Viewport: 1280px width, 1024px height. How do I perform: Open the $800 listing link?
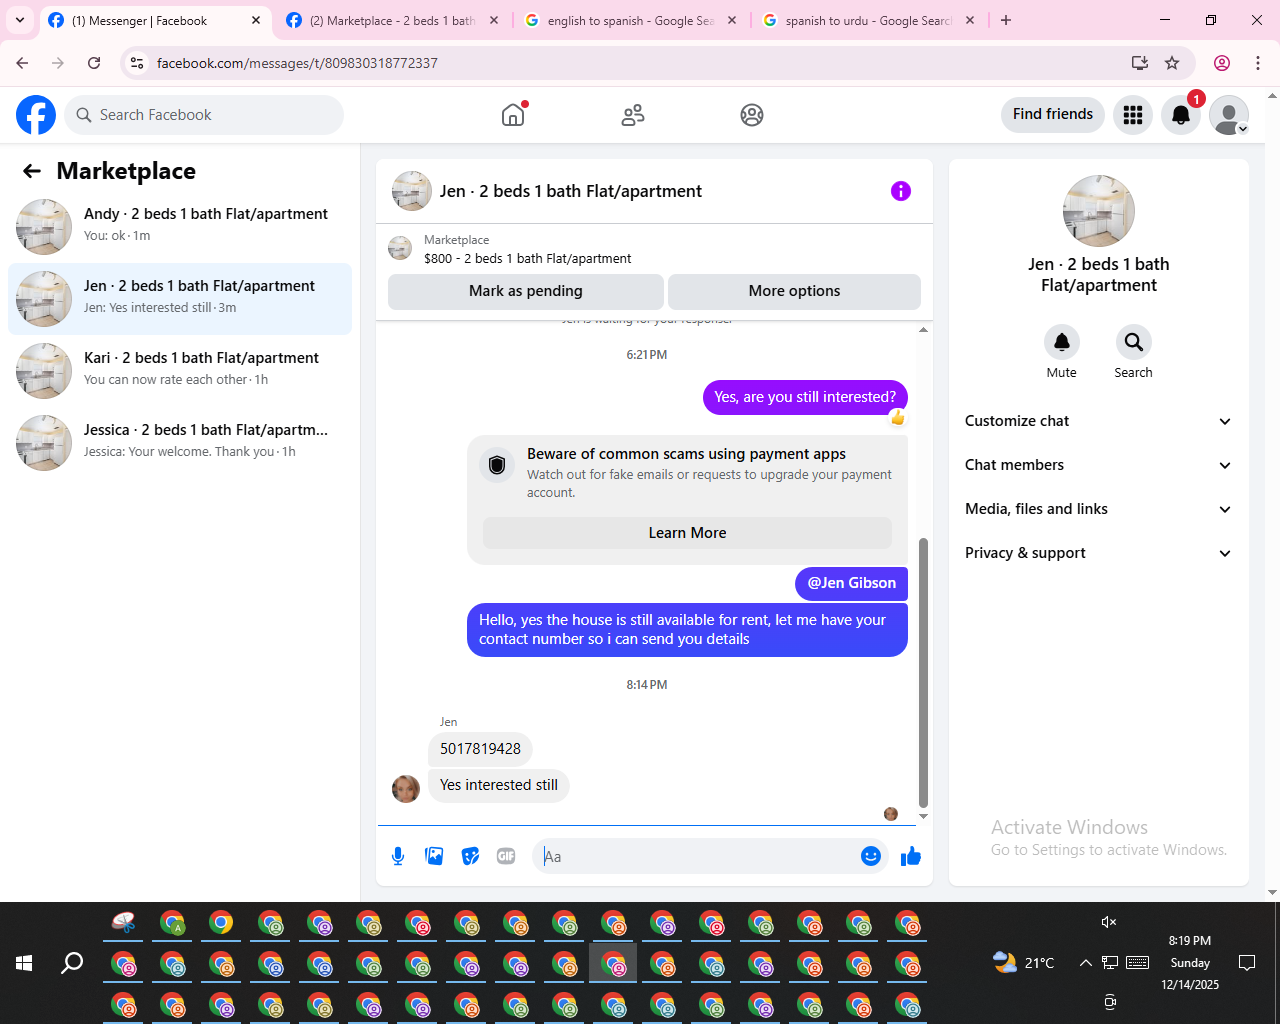[527, 258]
